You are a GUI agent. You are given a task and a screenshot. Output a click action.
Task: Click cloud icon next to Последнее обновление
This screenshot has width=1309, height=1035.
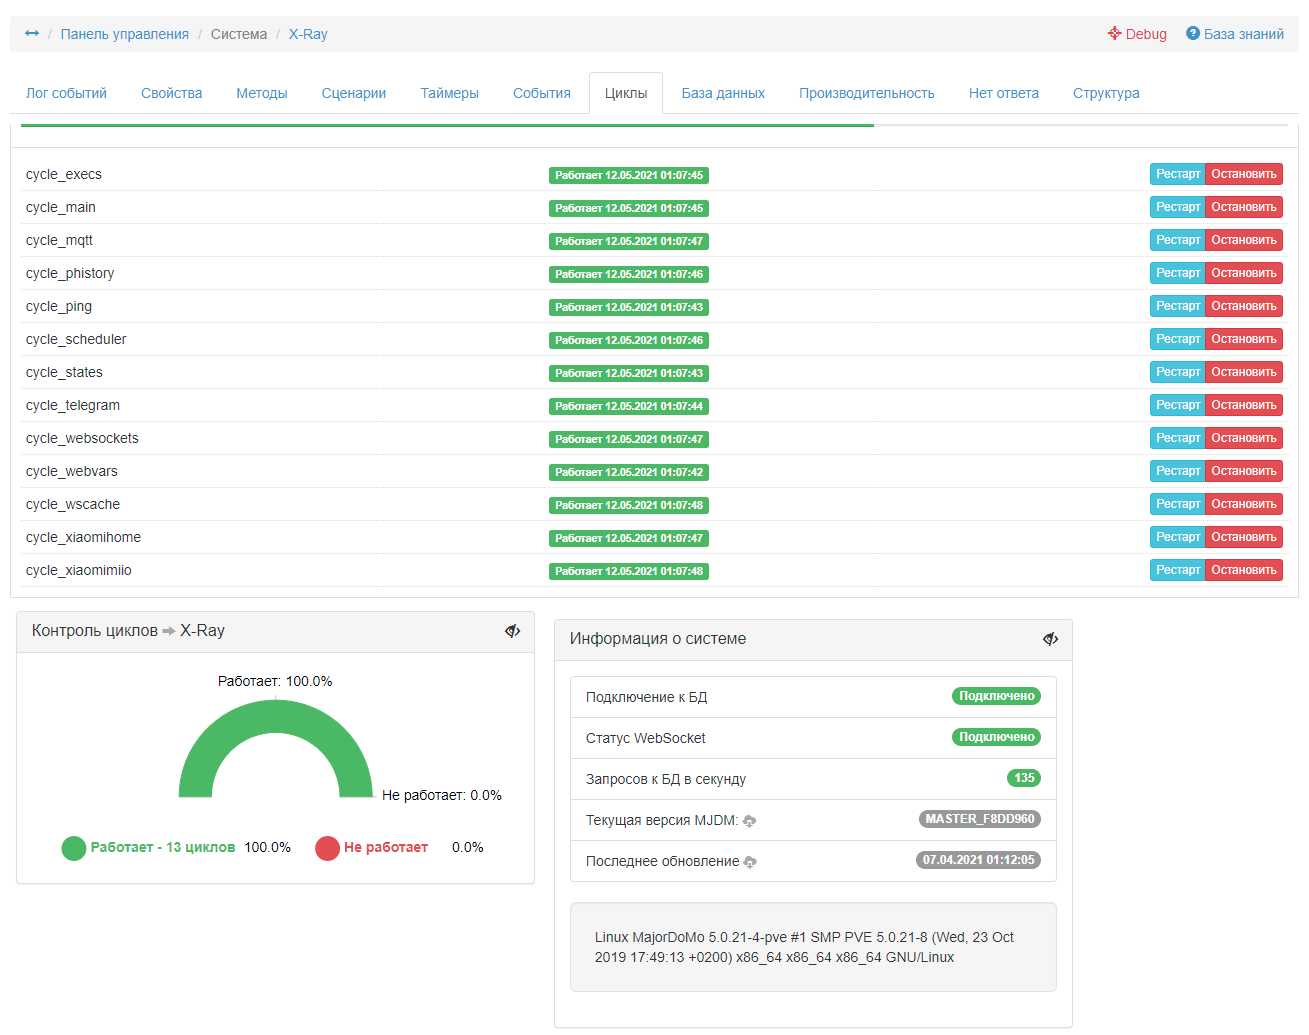point(751,862)
